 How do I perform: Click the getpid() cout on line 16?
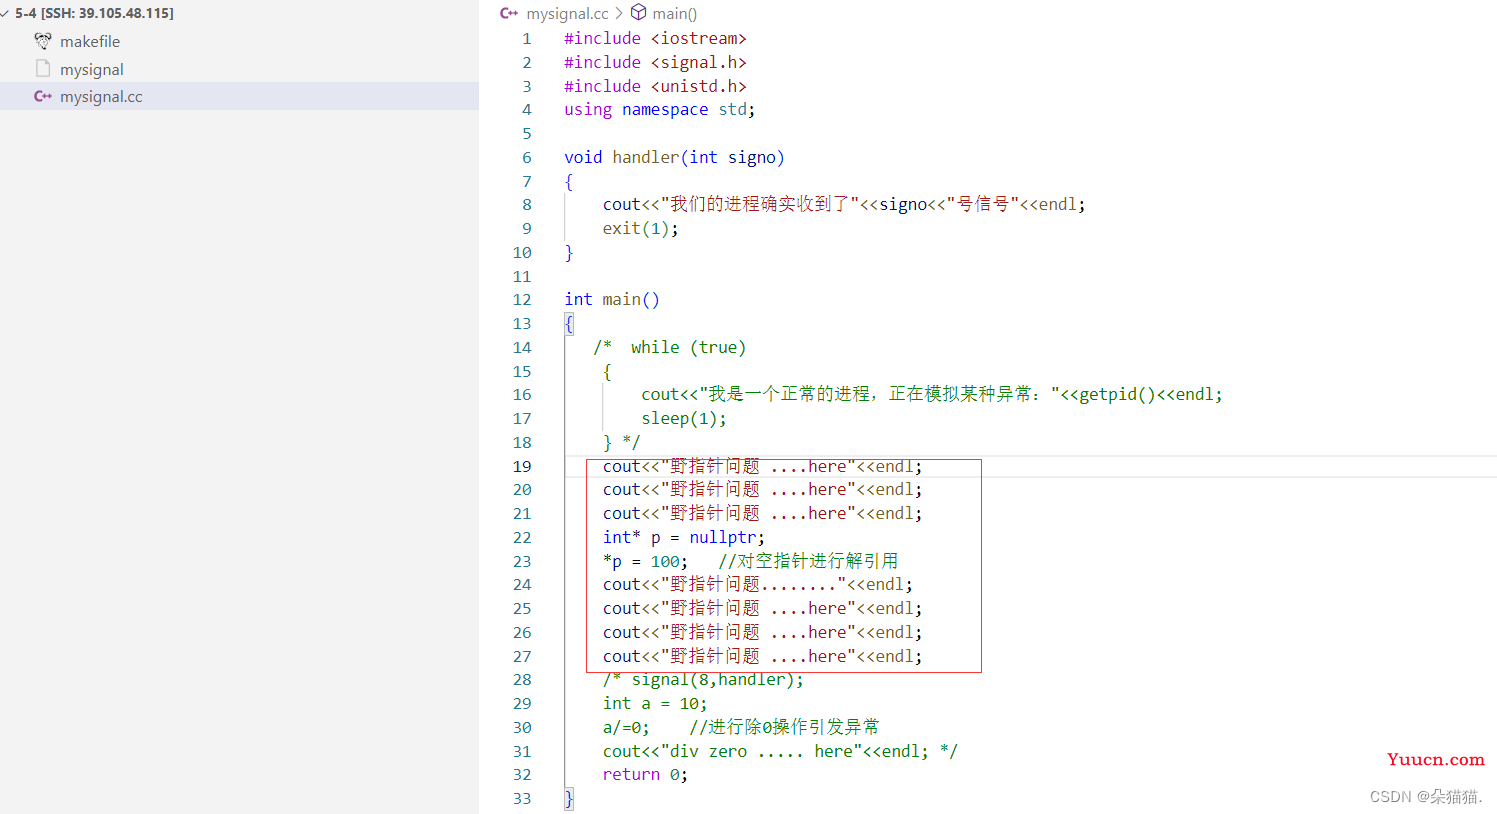click(x=932, y=394)
